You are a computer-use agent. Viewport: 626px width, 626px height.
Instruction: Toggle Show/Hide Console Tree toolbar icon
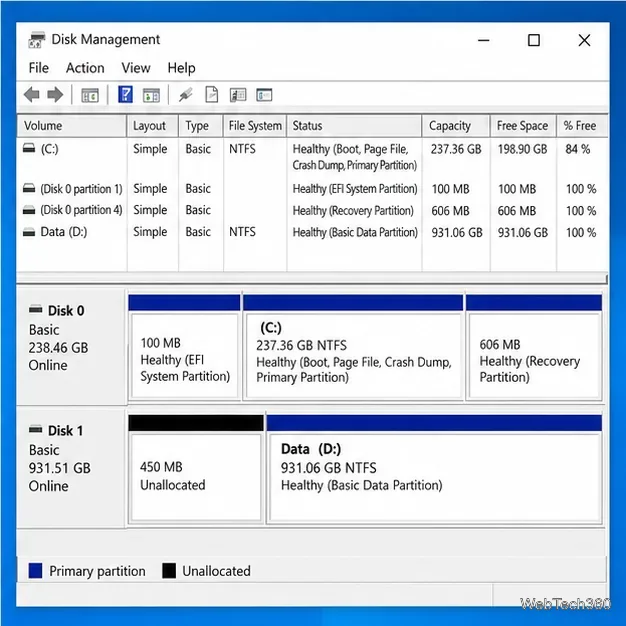(x=90, y=95)
